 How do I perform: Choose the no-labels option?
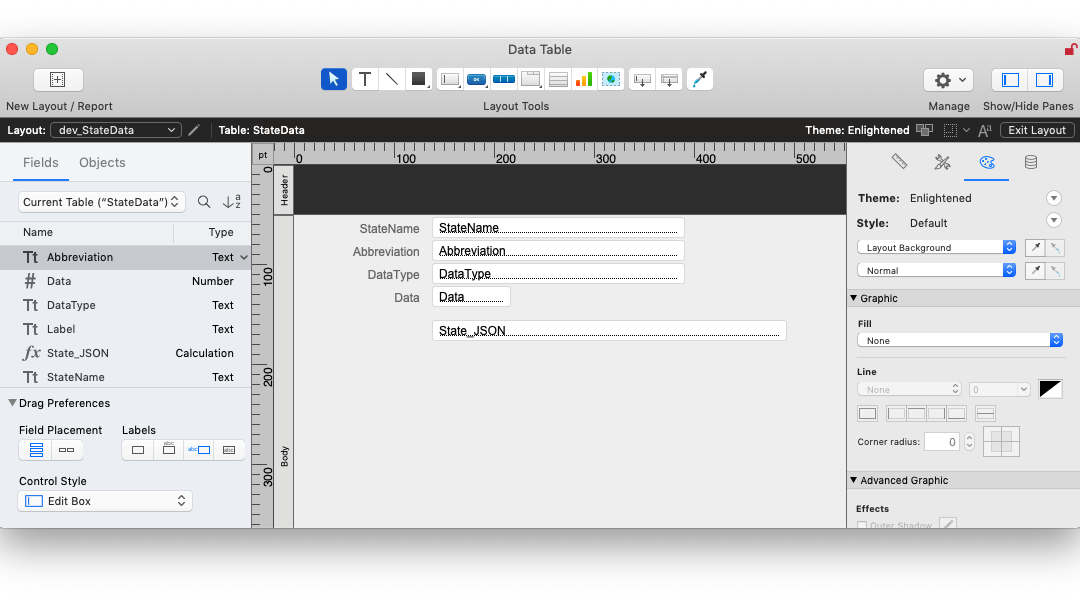[138, 450]
